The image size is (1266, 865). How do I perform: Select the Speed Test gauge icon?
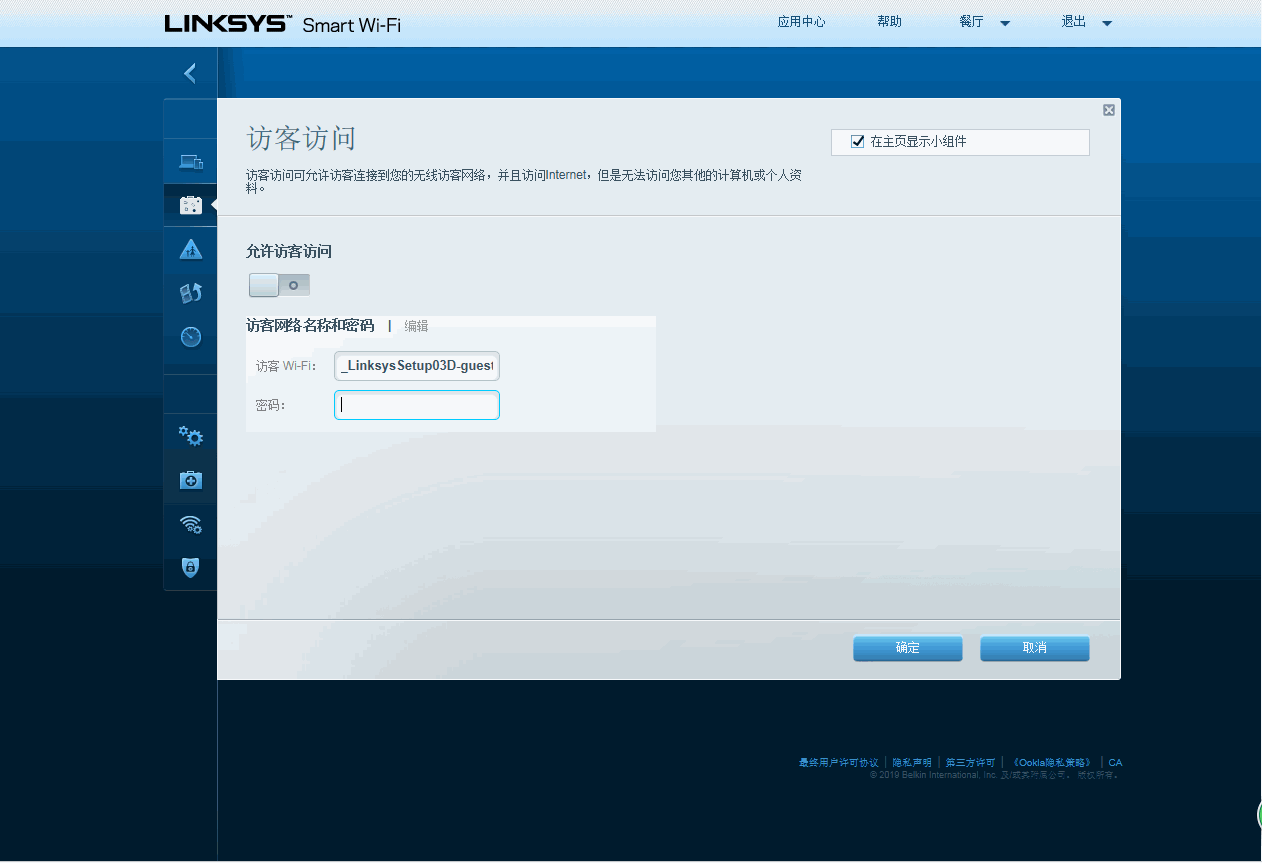(190, 337)
